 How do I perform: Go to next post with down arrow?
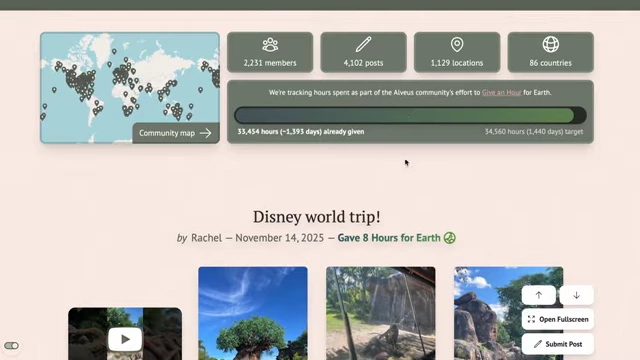(x=576, y=295)
